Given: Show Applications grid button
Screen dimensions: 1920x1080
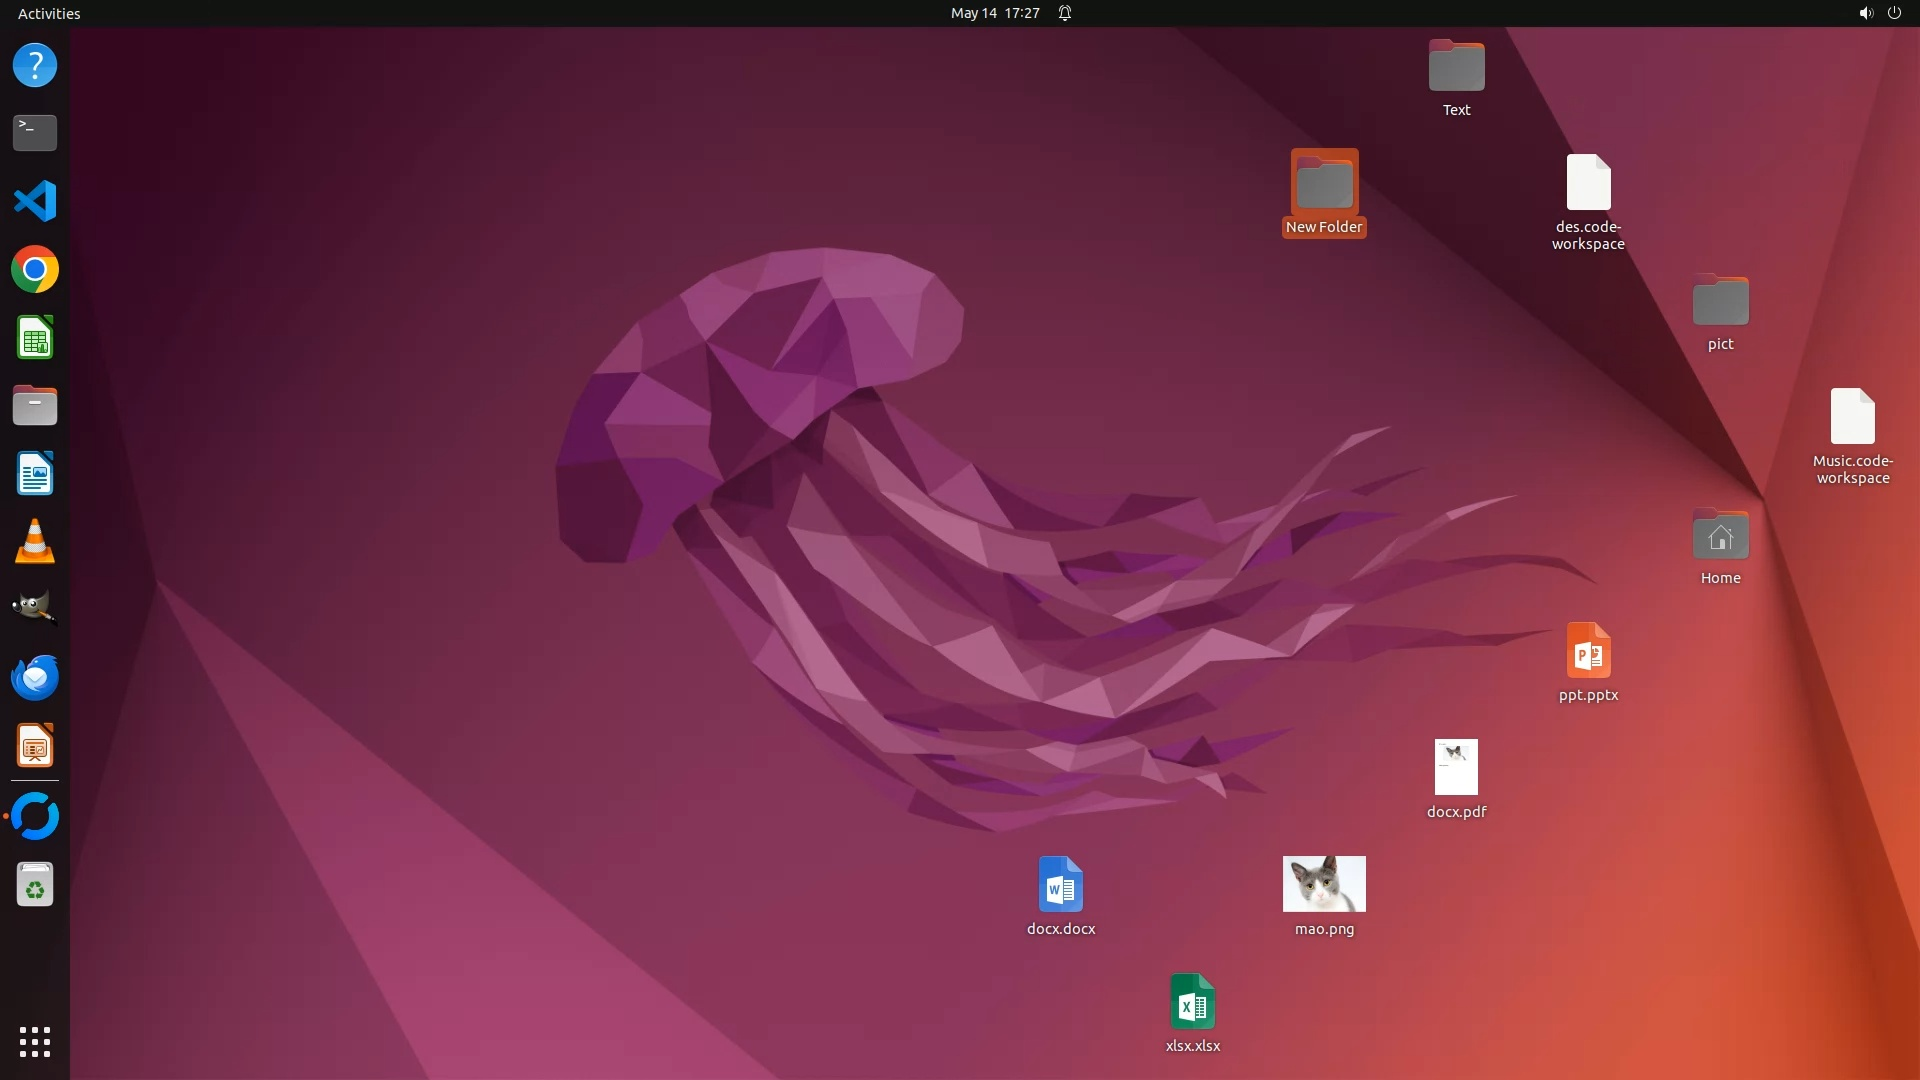Looking at the screenshot, I should 35,1042.
